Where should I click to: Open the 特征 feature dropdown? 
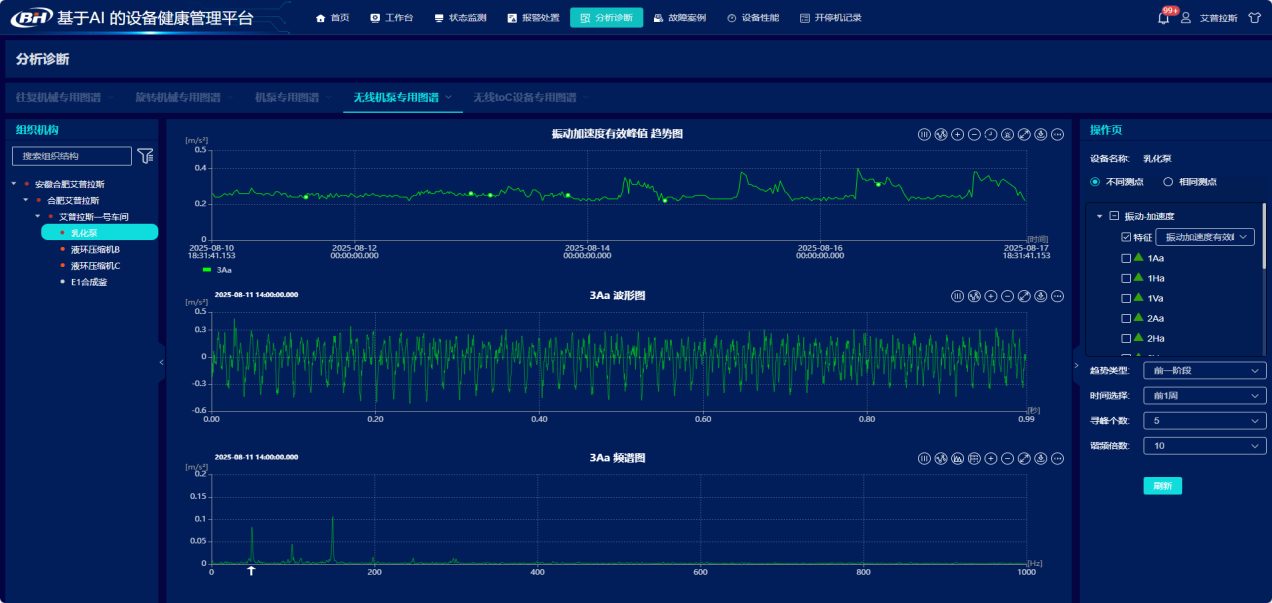click(x=1205, y=237)
